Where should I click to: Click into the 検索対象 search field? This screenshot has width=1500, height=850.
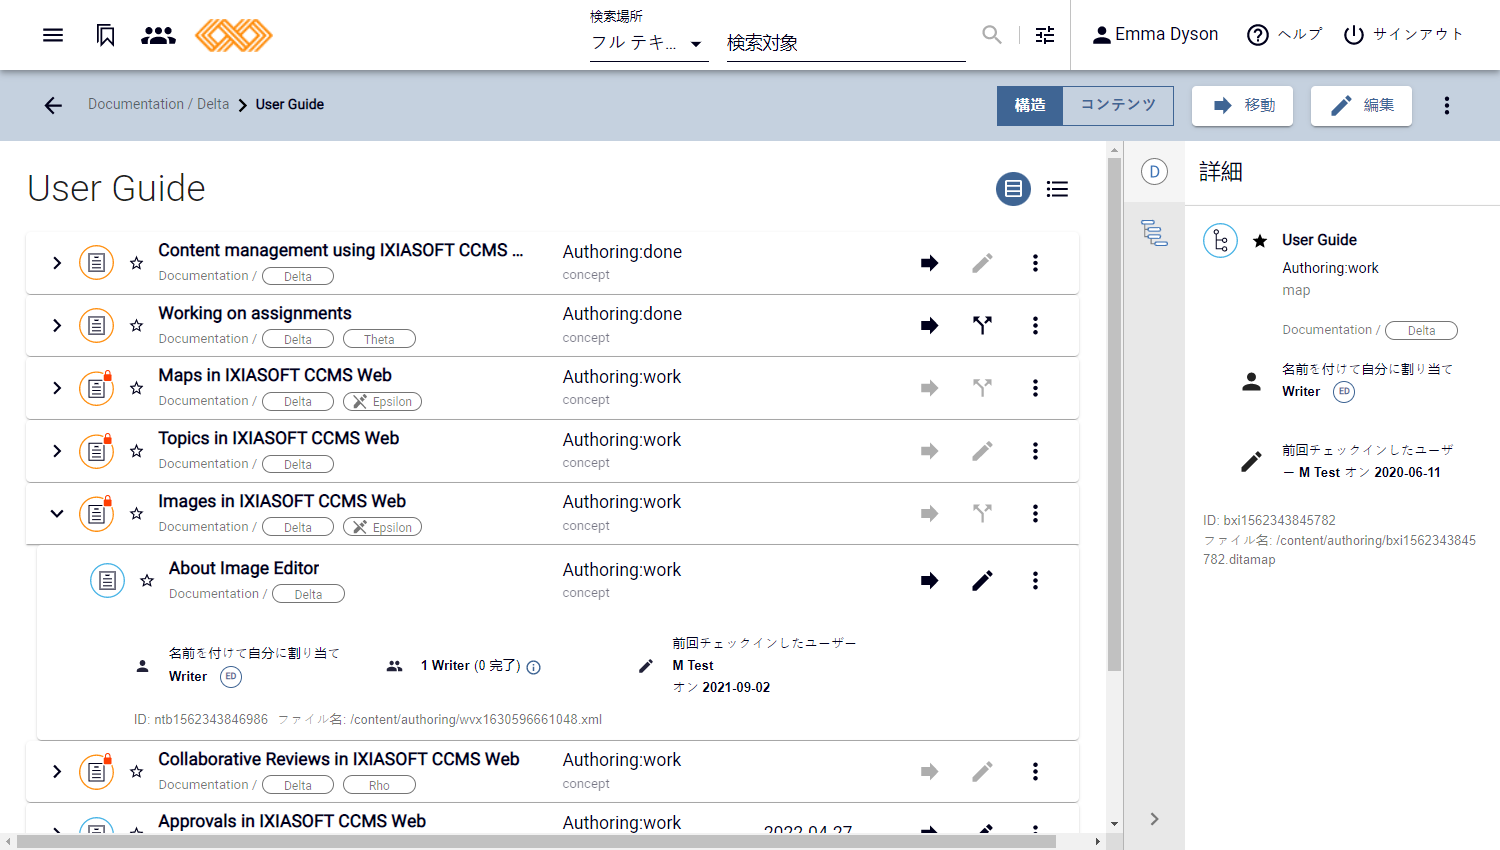point(846,43)
